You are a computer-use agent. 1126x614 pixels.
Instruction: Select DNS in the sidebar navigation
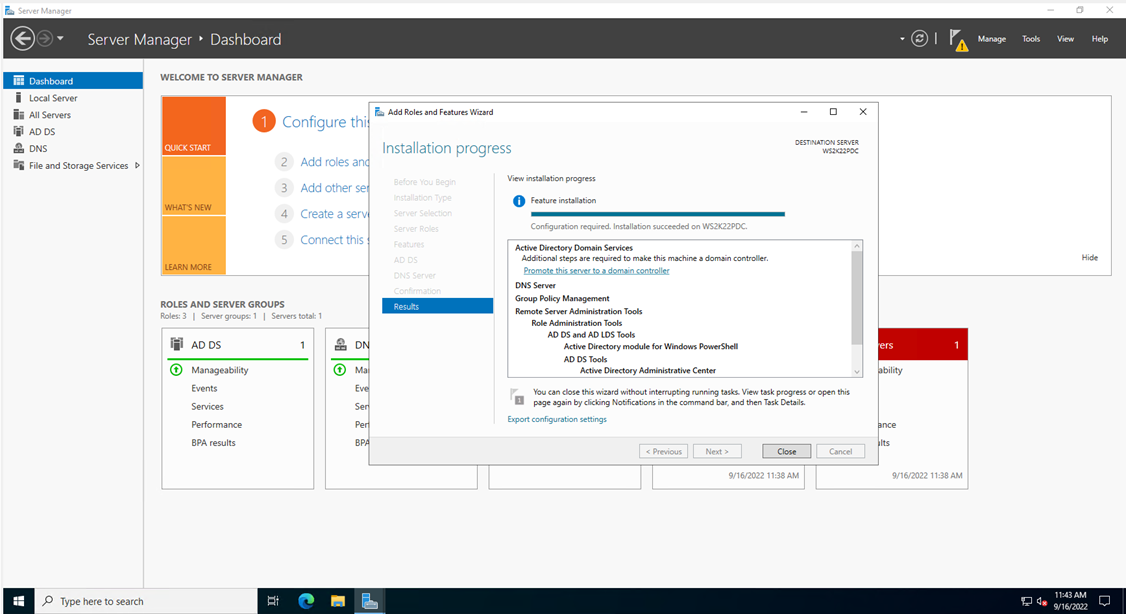coord(36,148)
